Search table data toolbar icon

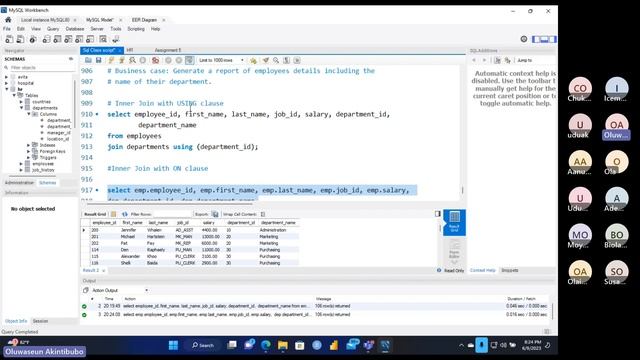coord(103,39)
